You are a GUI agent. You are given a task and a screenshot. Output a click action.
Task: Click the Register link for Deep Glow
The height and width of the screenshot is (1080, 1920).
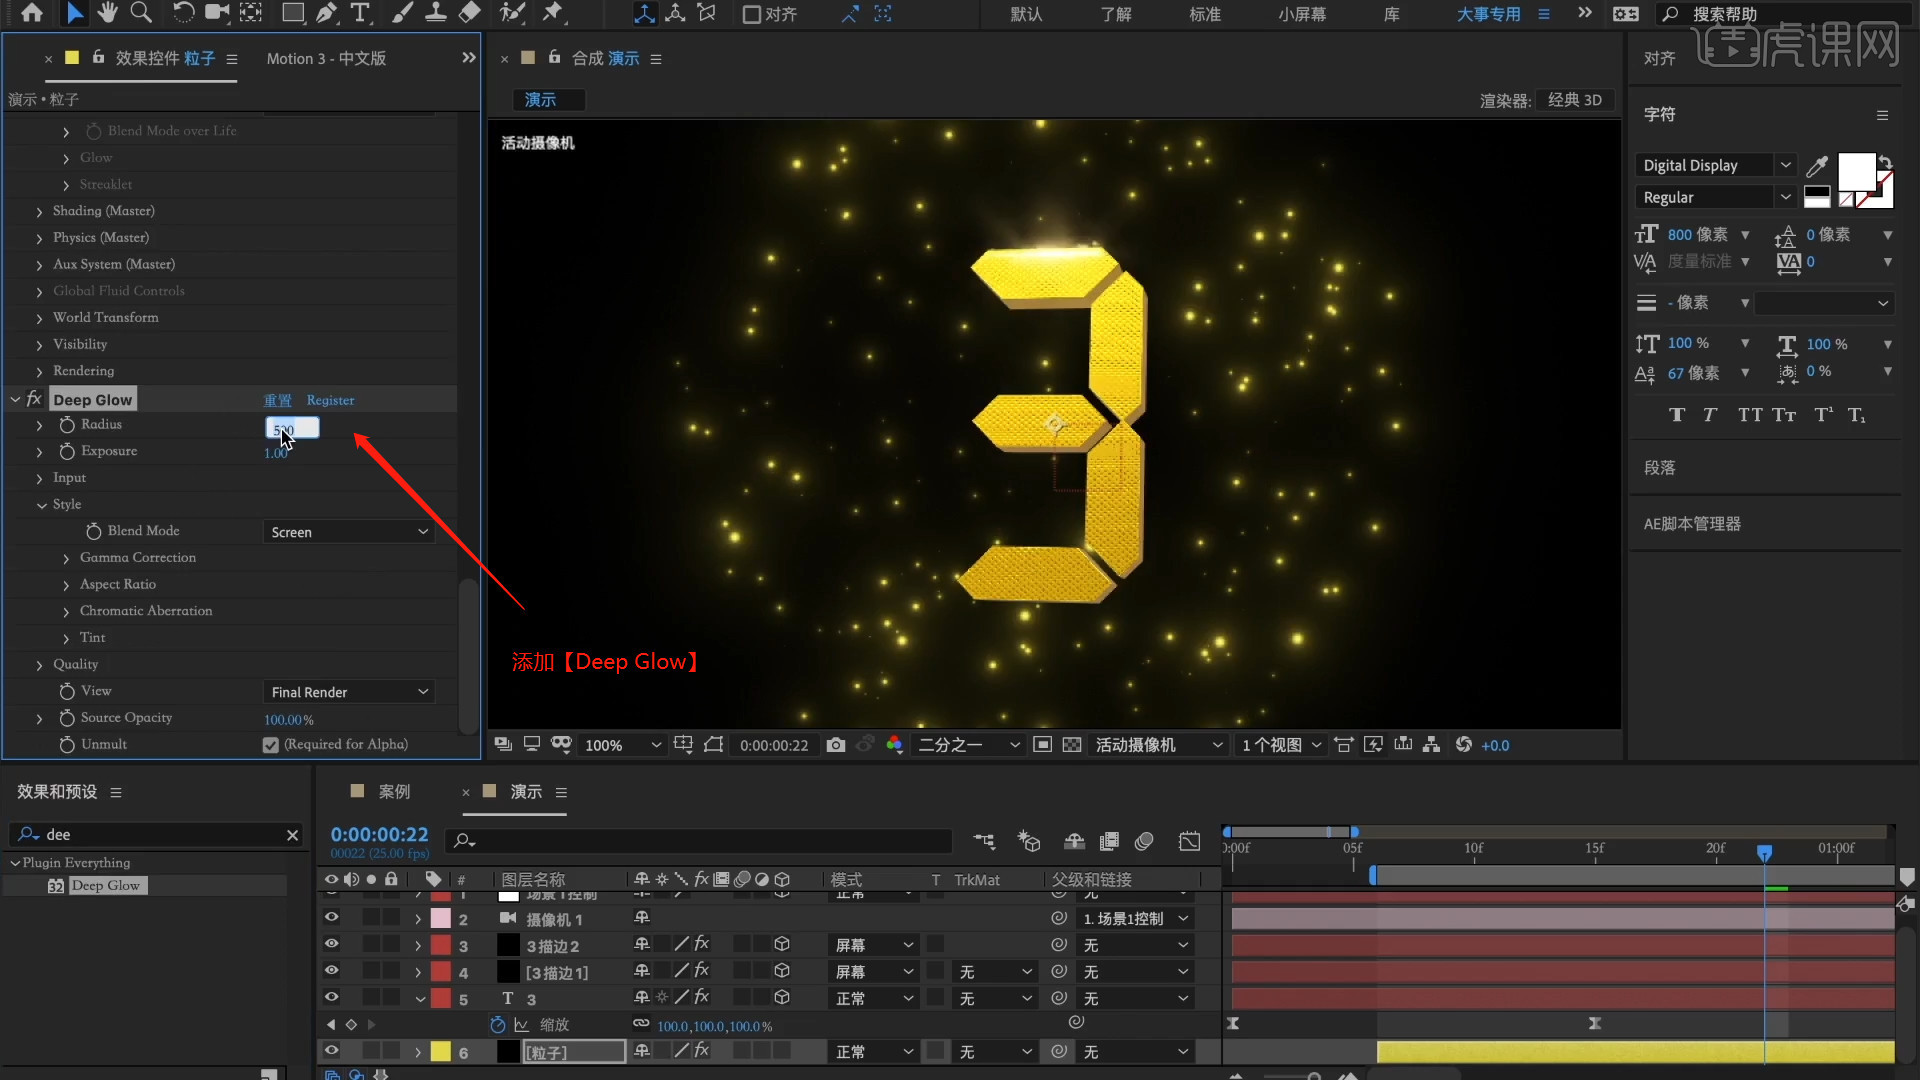[330, 400]
